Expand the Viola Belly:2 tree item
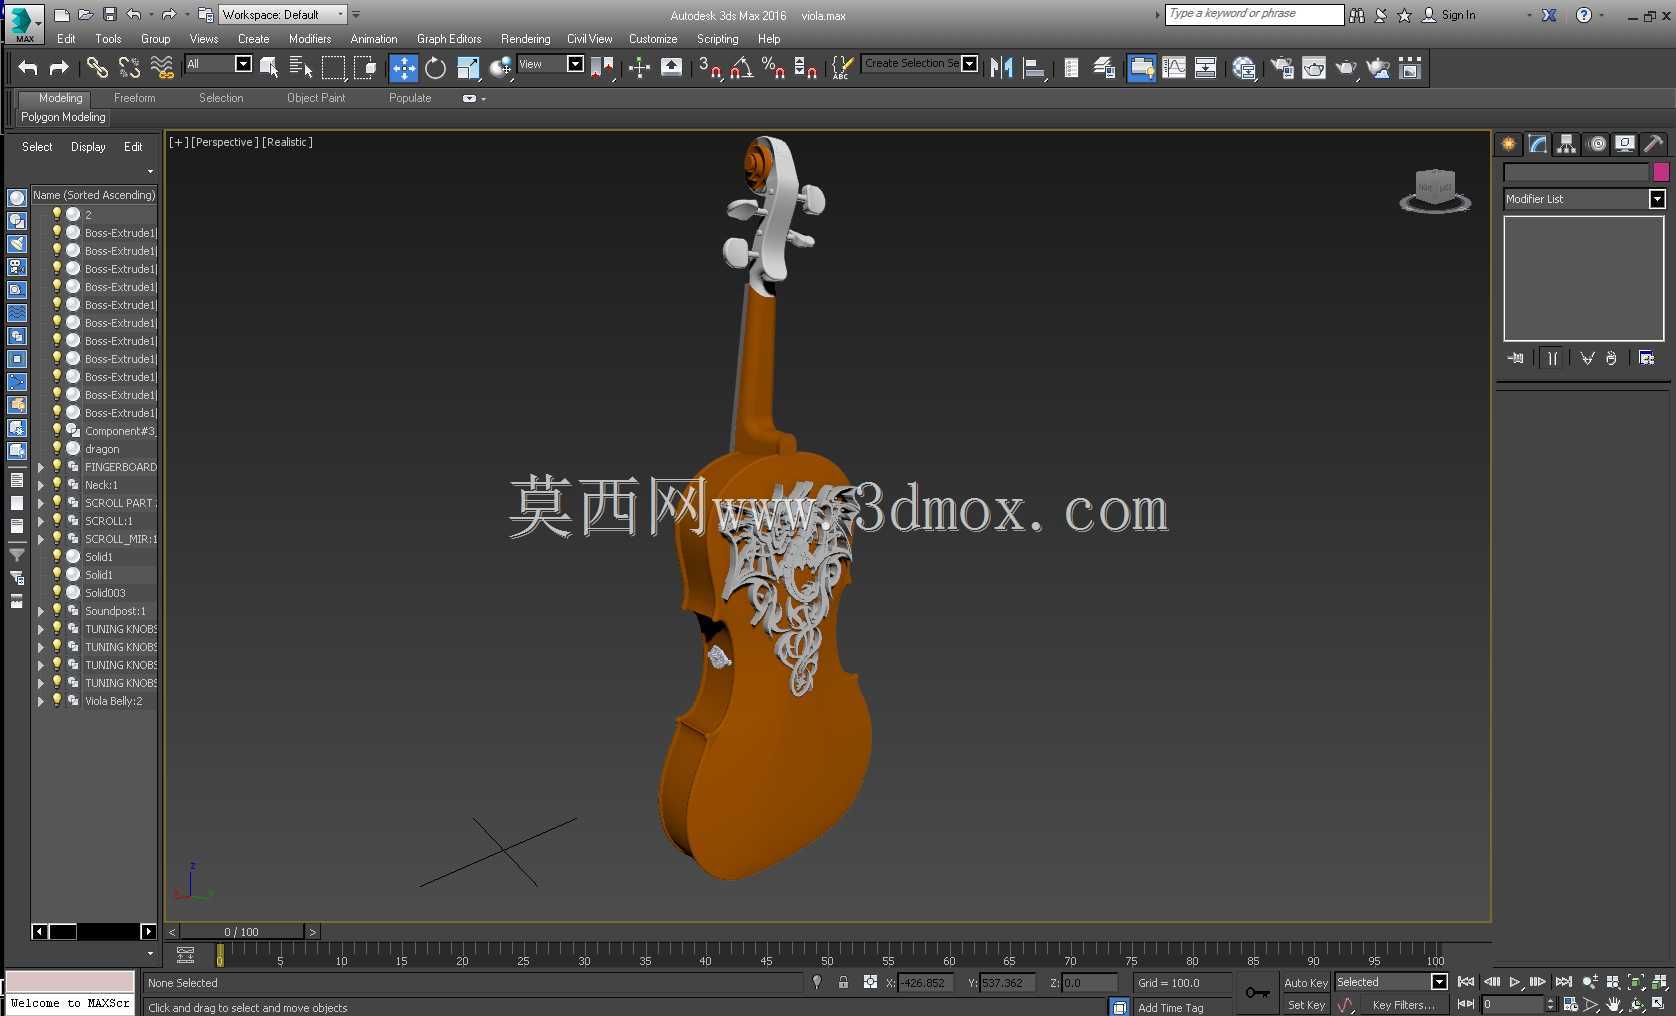1676x1016 pixels. (41, 701)
